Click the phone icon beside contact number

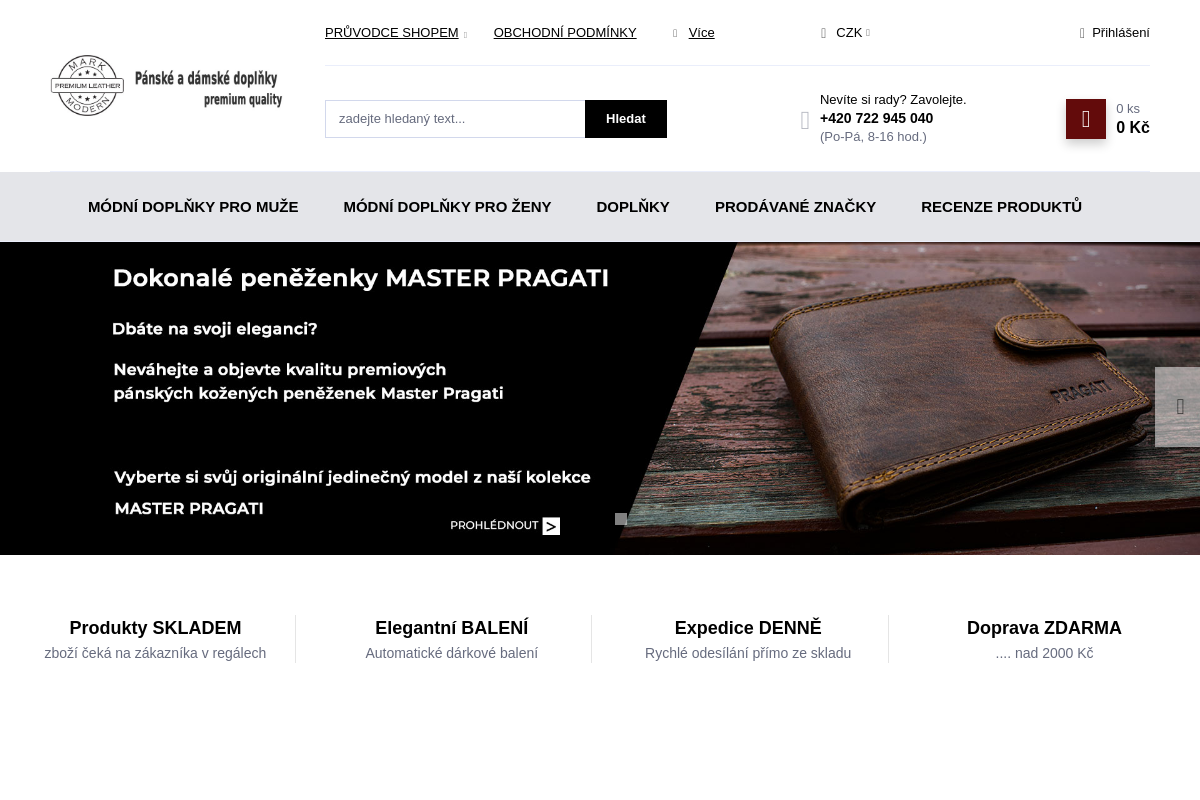click(805, 121)
